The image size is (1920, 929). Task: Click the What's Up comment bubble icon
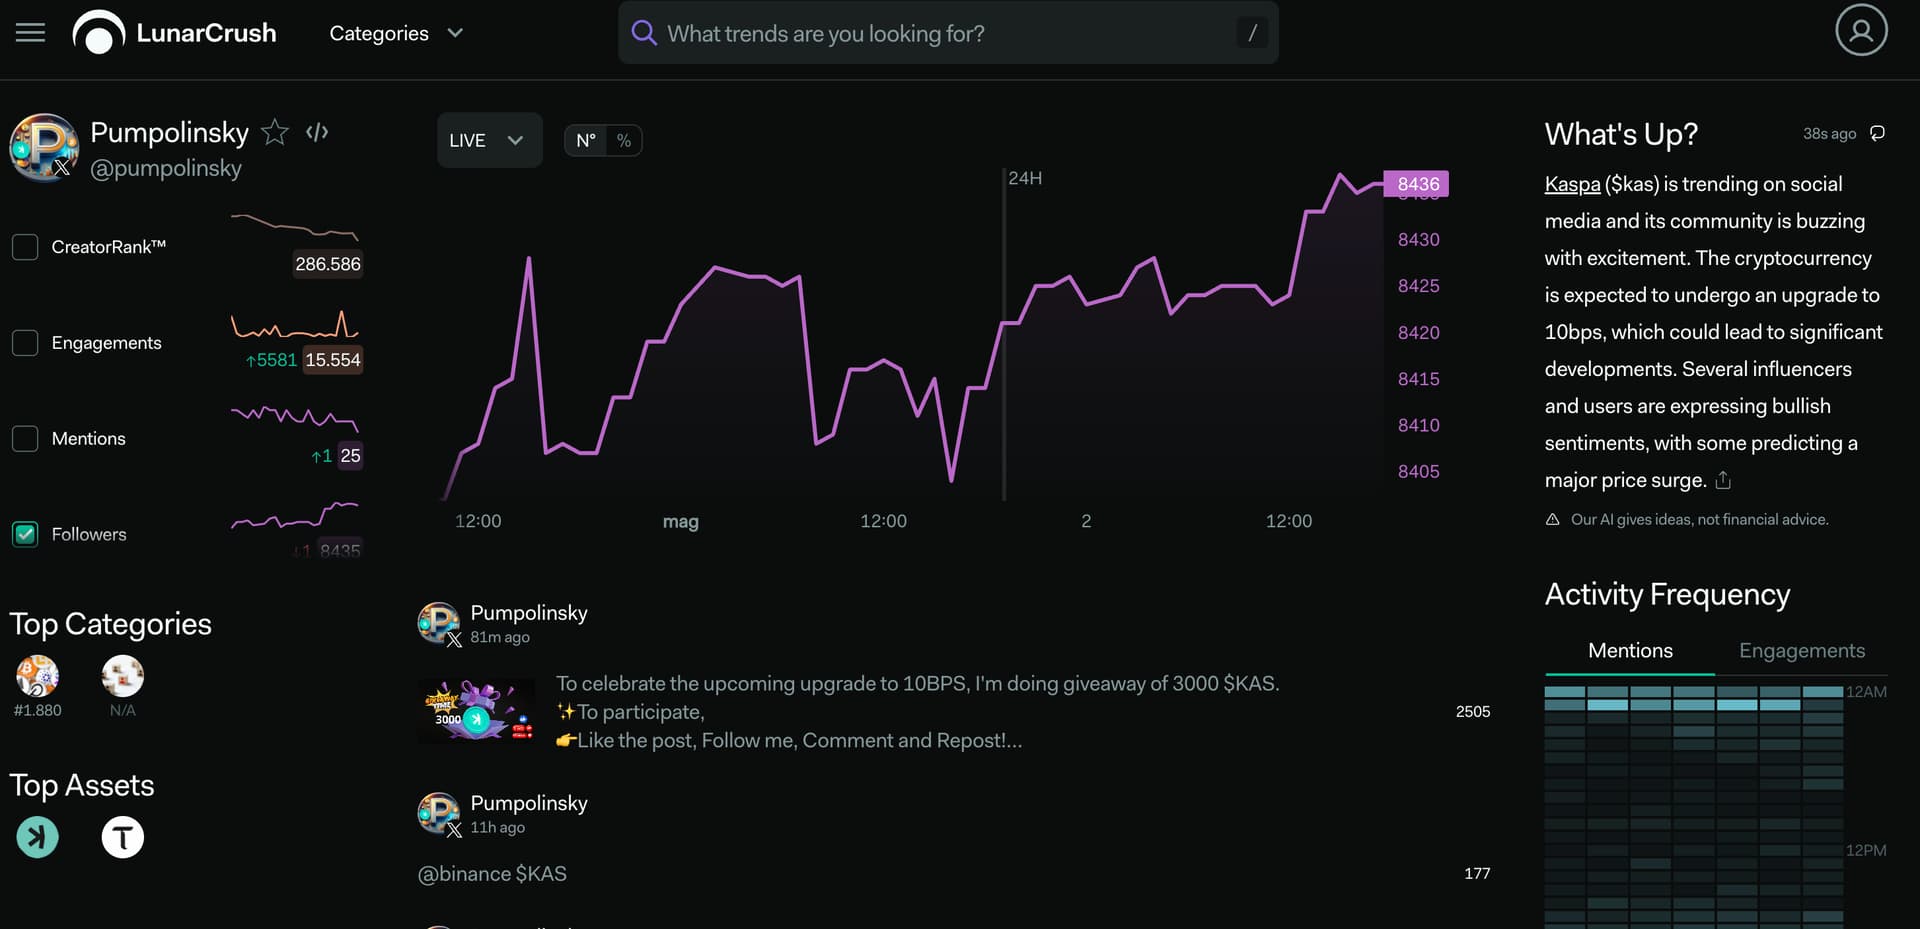pyautogui.click(x=1877, y=133)
